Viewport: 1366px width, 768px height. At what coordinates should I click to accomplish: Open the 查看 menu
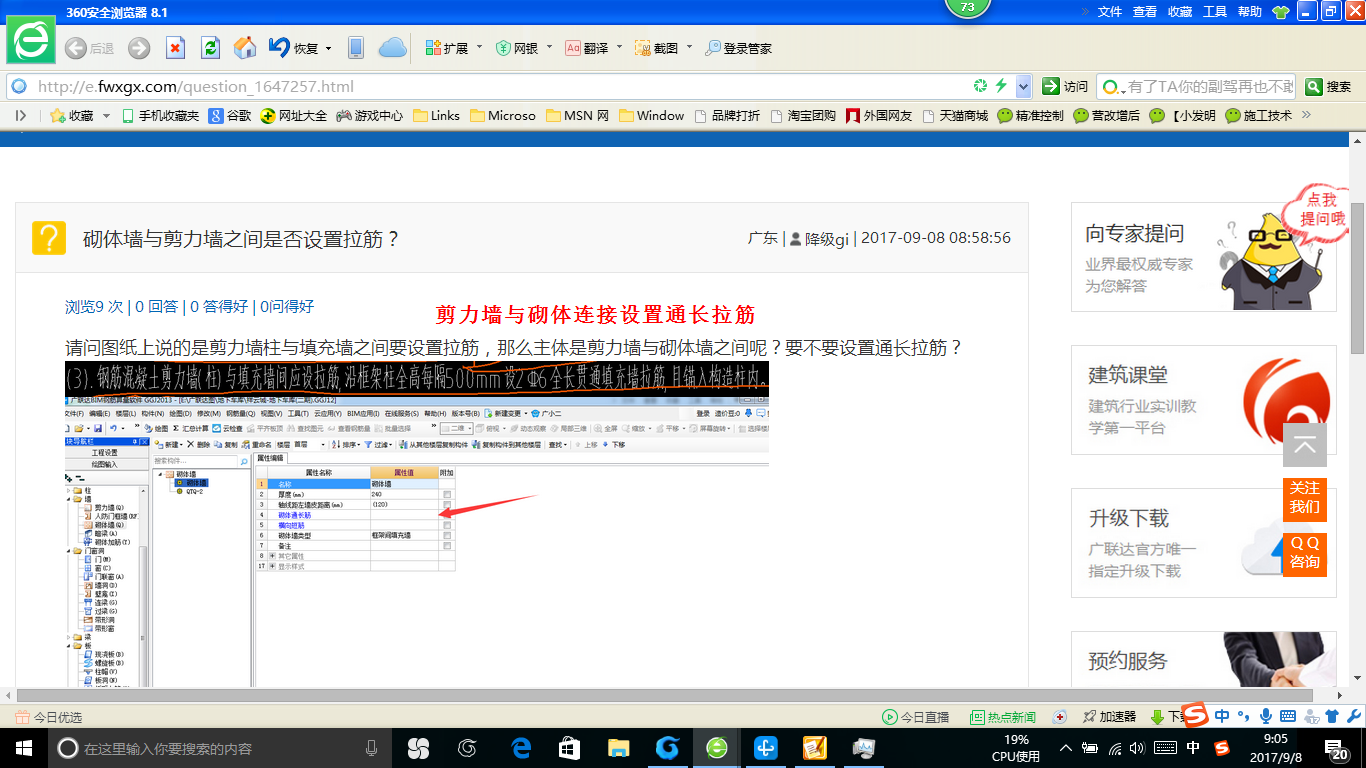(1145, 12)
